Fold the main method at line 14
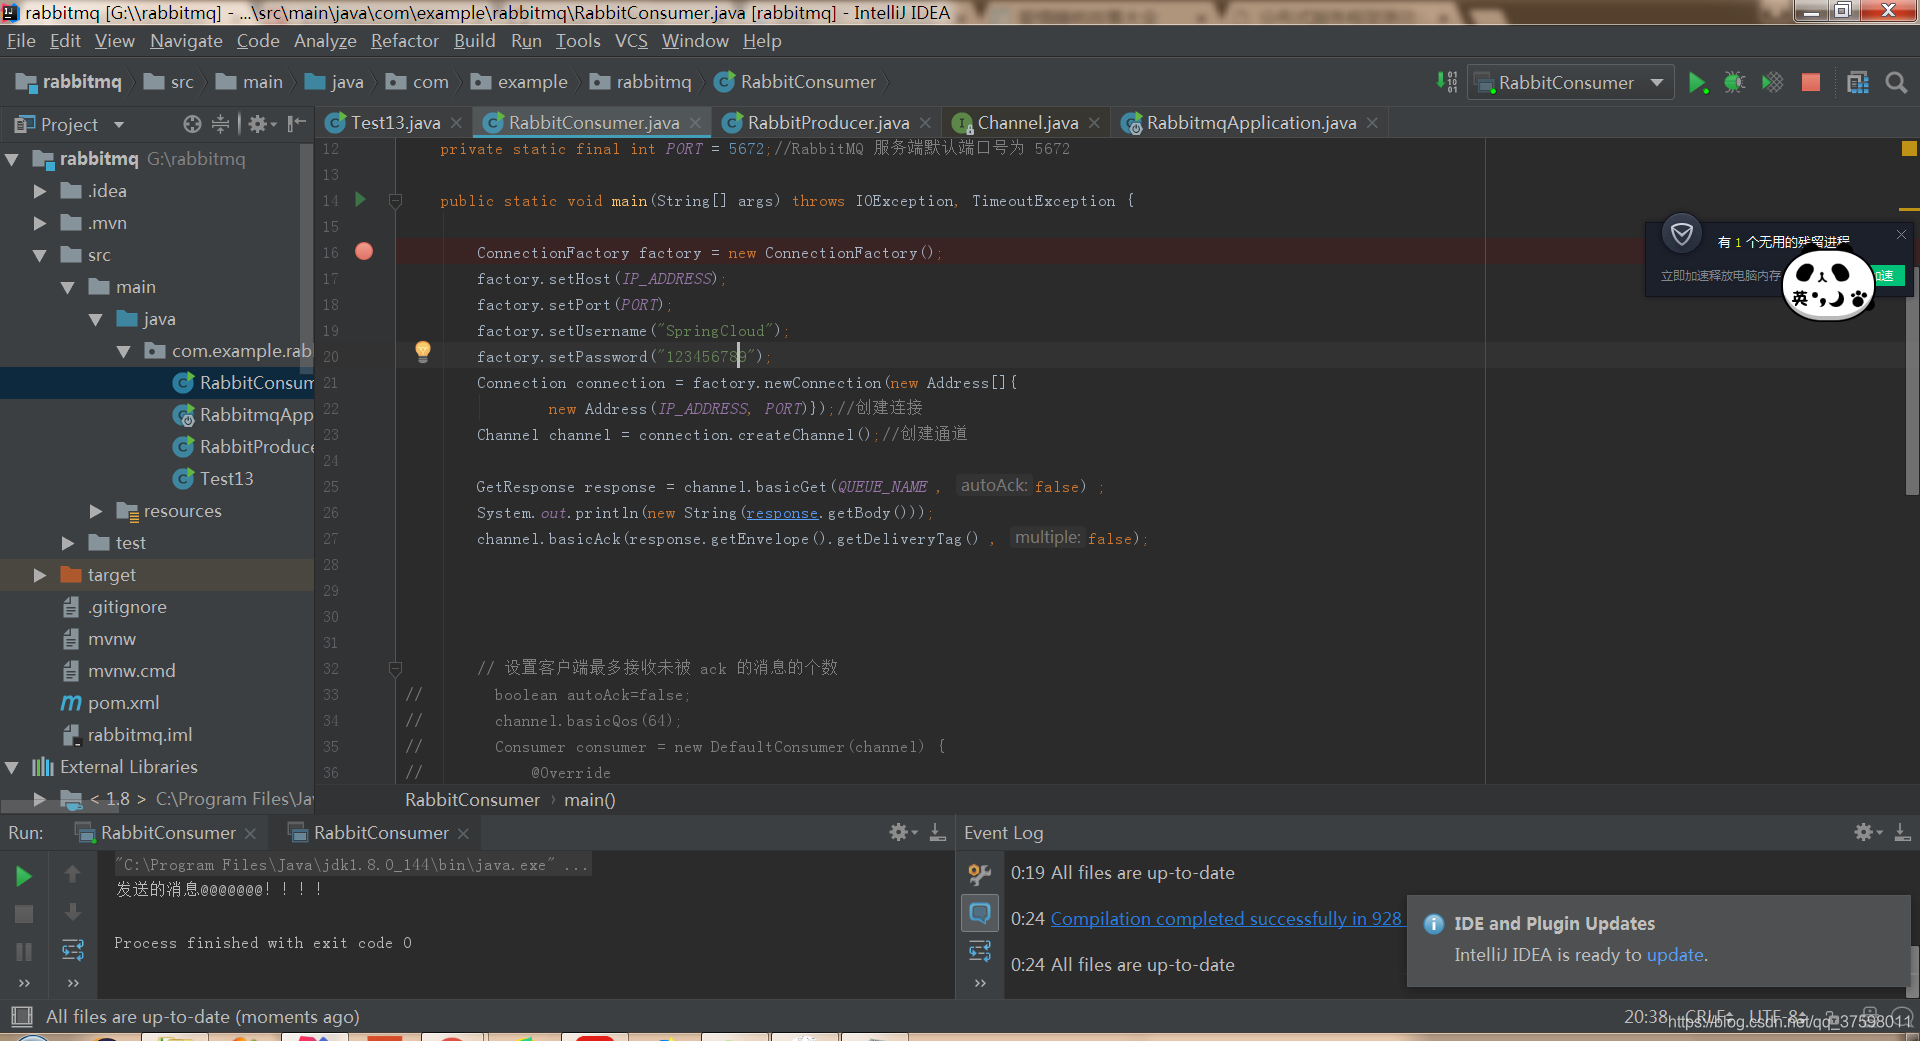This screenshot has width=1920, height=1041. click(395, 201)
